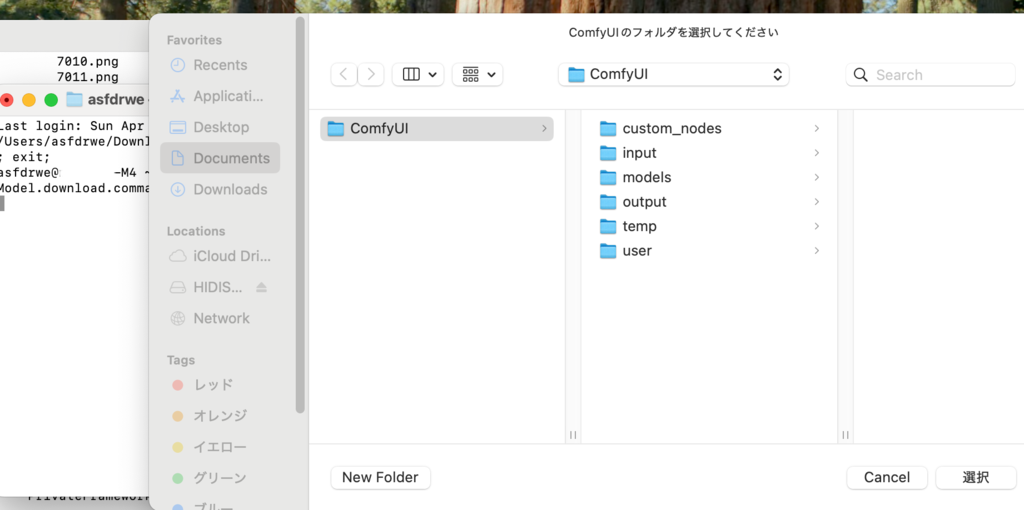Go back with the left chevron button
Viewport: 1024px width, 510px height.
344,74
